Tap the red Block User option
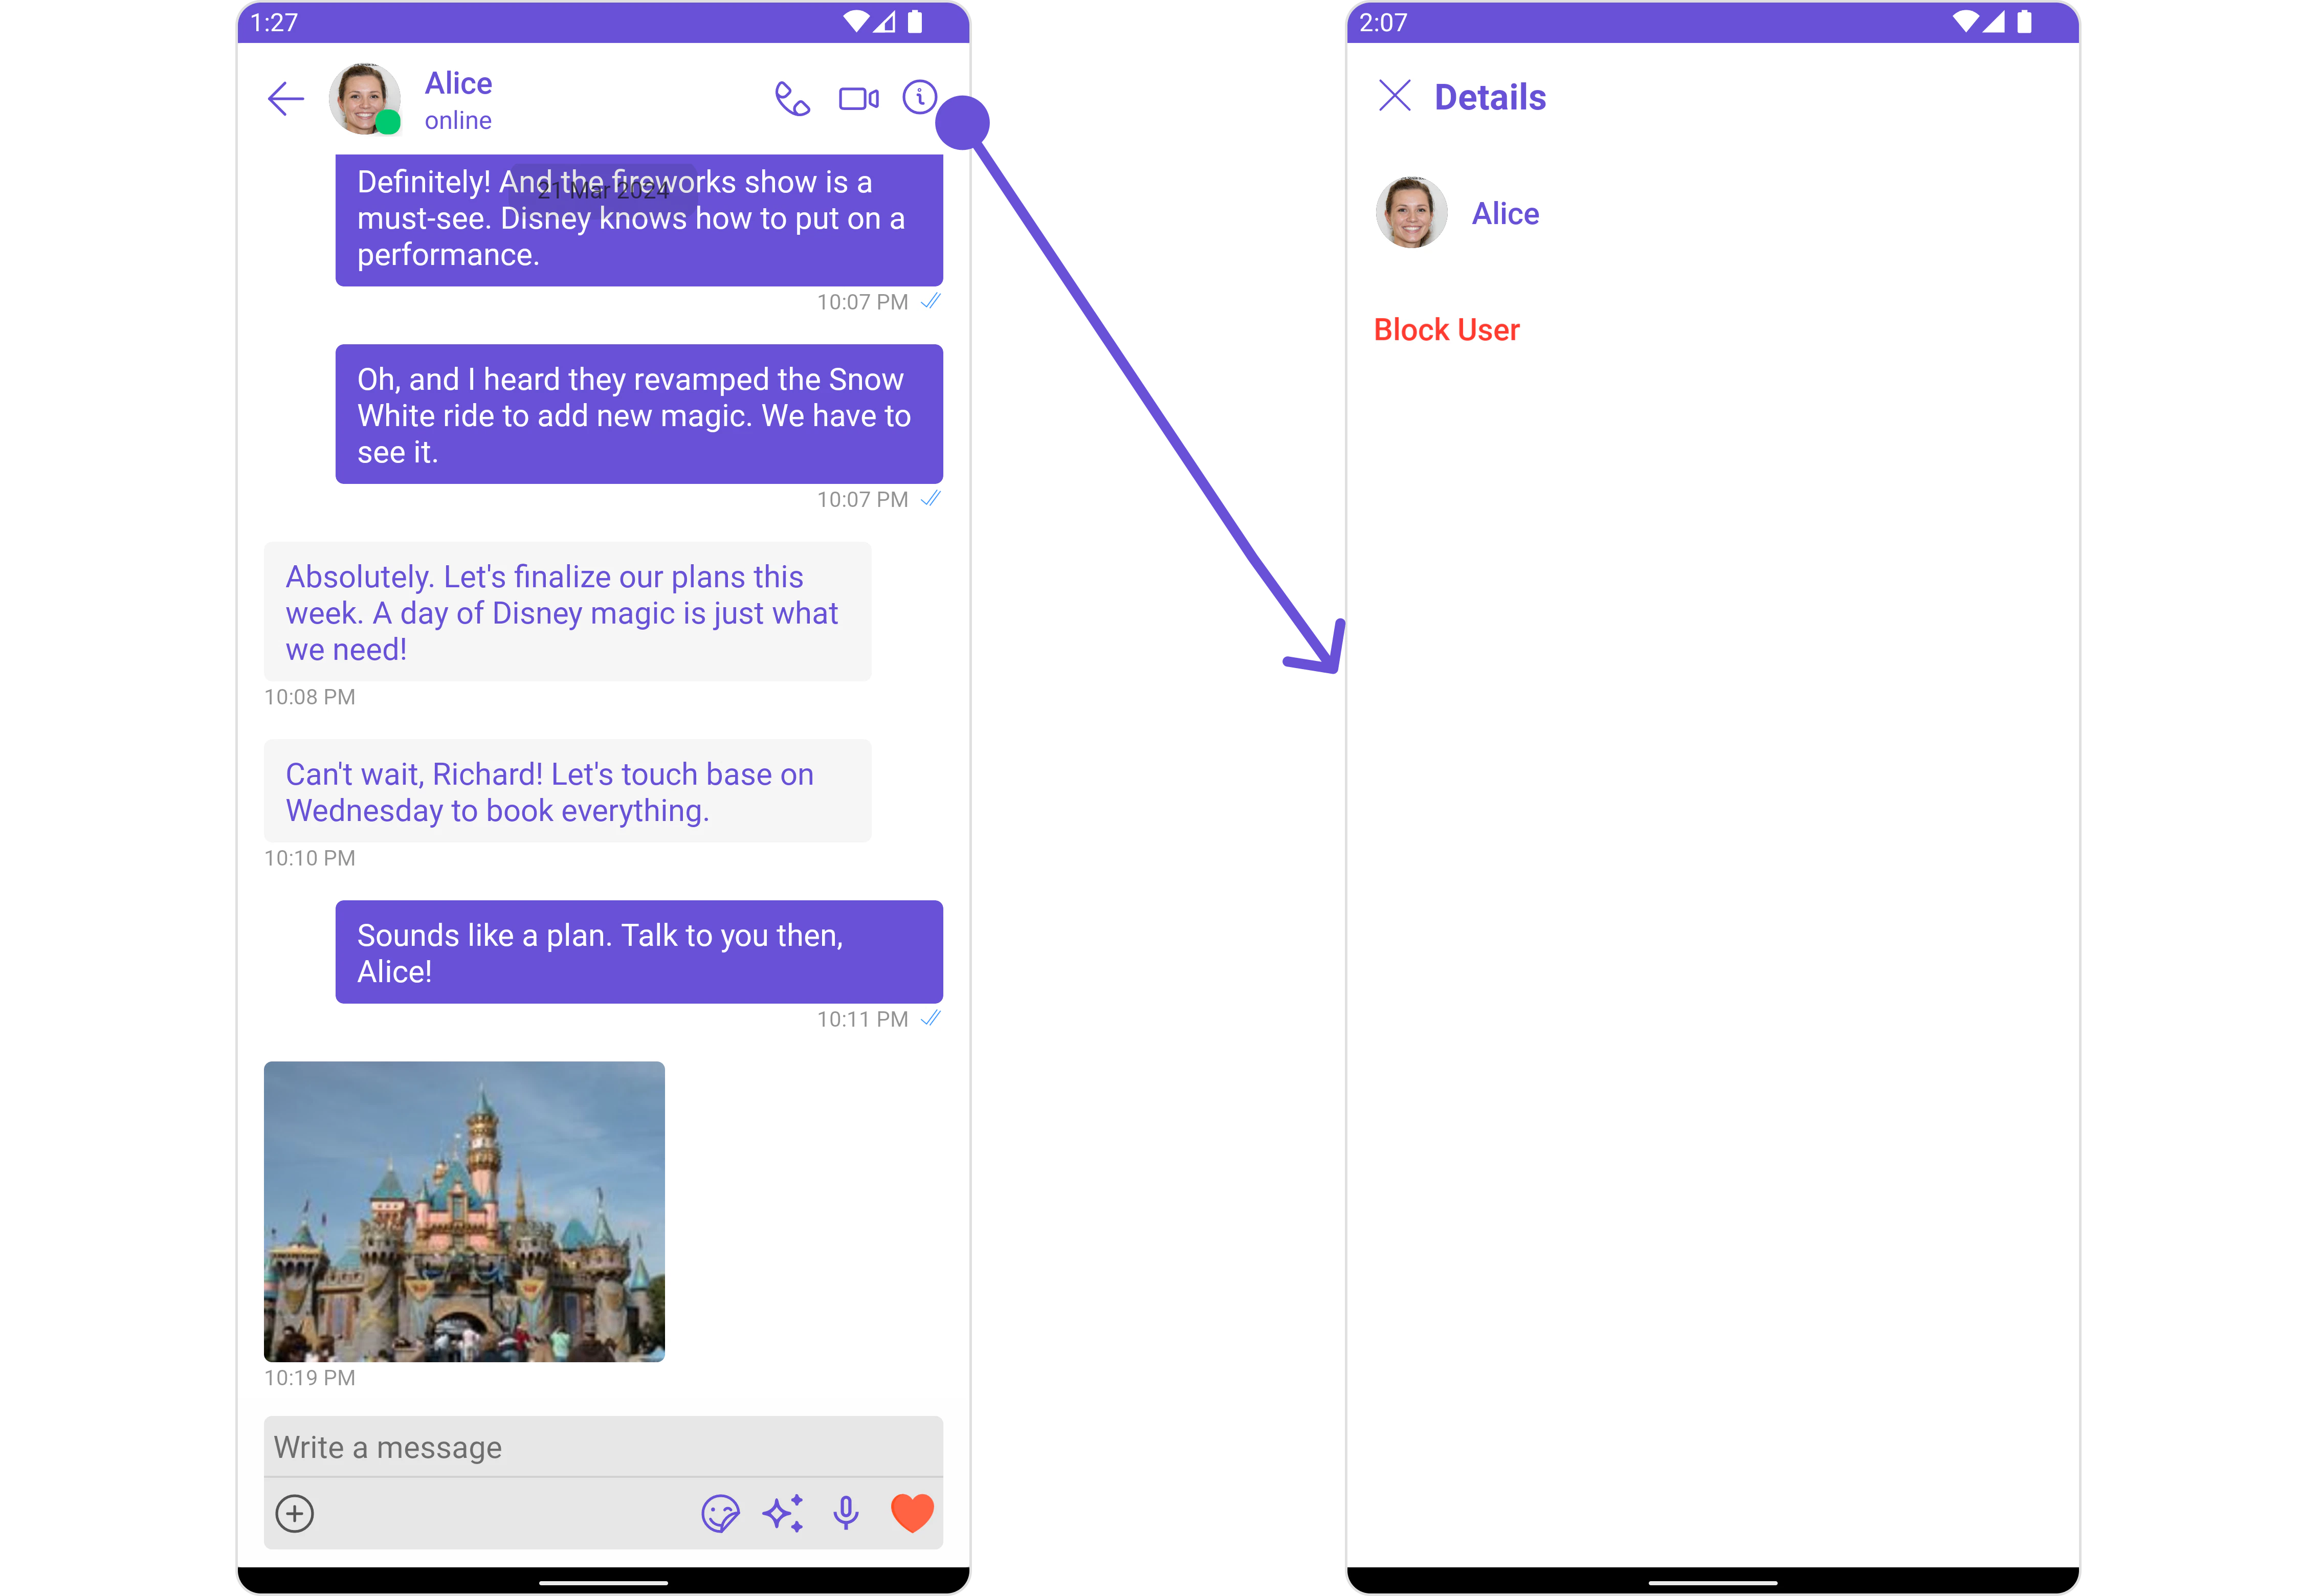This screenshot has width=2301, height=1596. click(1446, 330)
